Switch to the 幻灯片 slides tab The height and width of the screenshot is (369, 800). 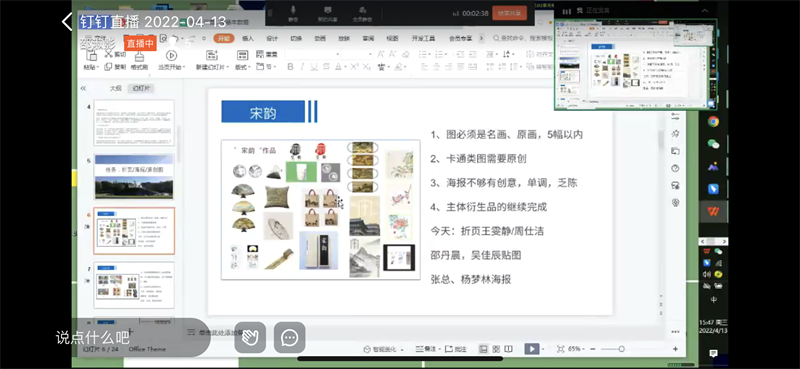coord(141,88)
